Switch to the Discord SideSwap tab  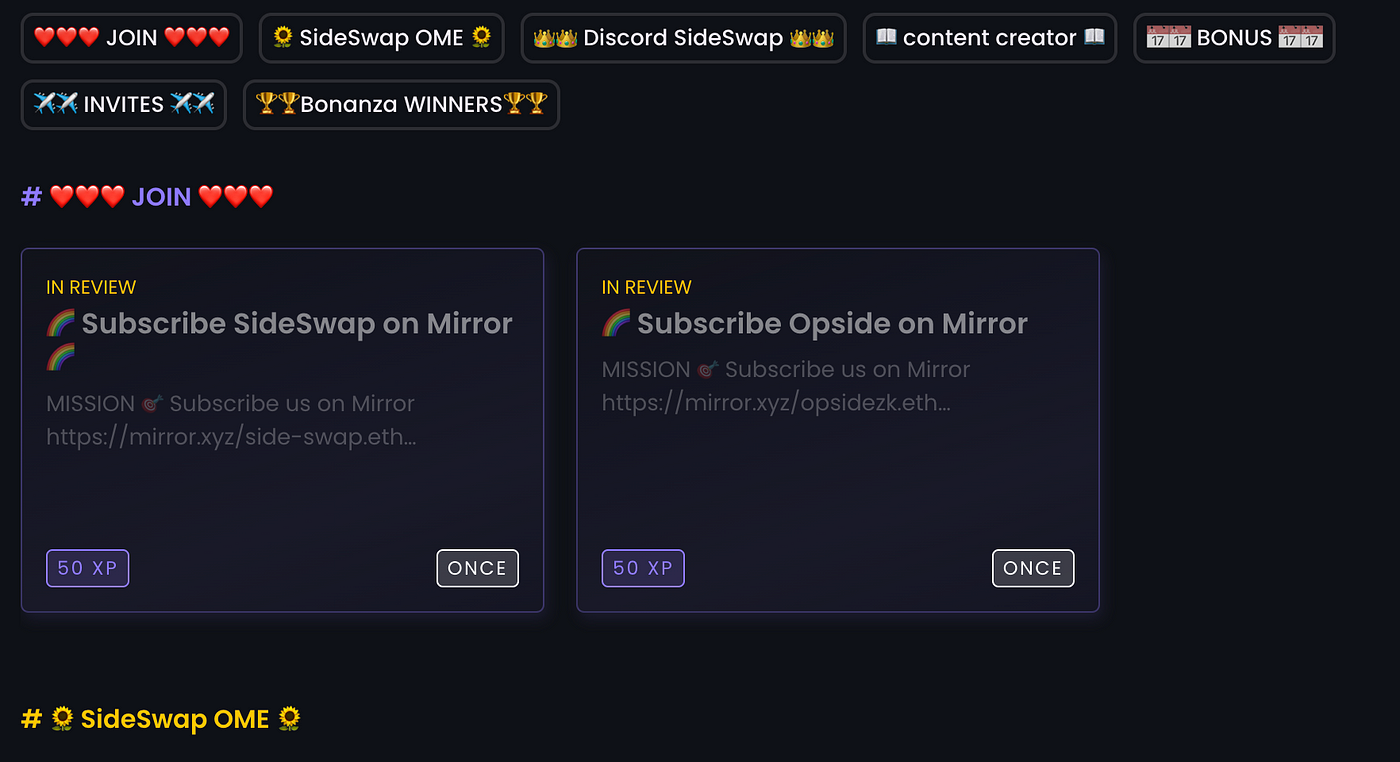pos(683,38)
